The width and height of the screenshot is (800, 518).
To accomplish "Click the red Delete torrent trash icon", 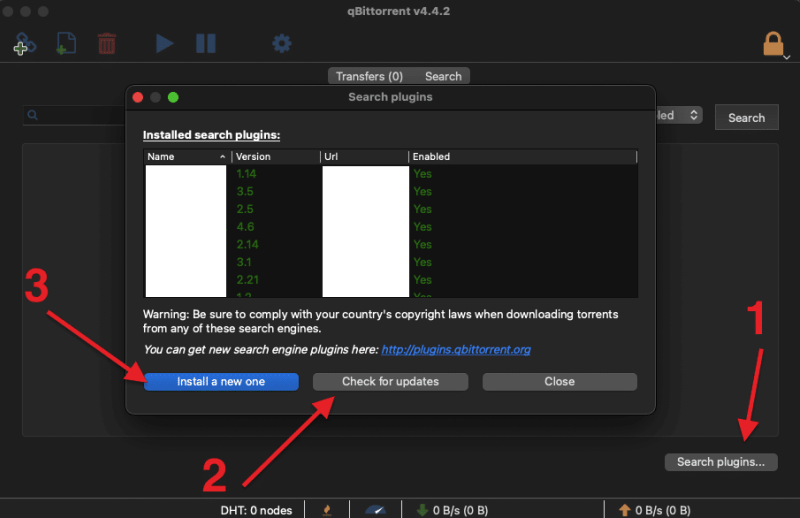I will [x=107, y=43].
